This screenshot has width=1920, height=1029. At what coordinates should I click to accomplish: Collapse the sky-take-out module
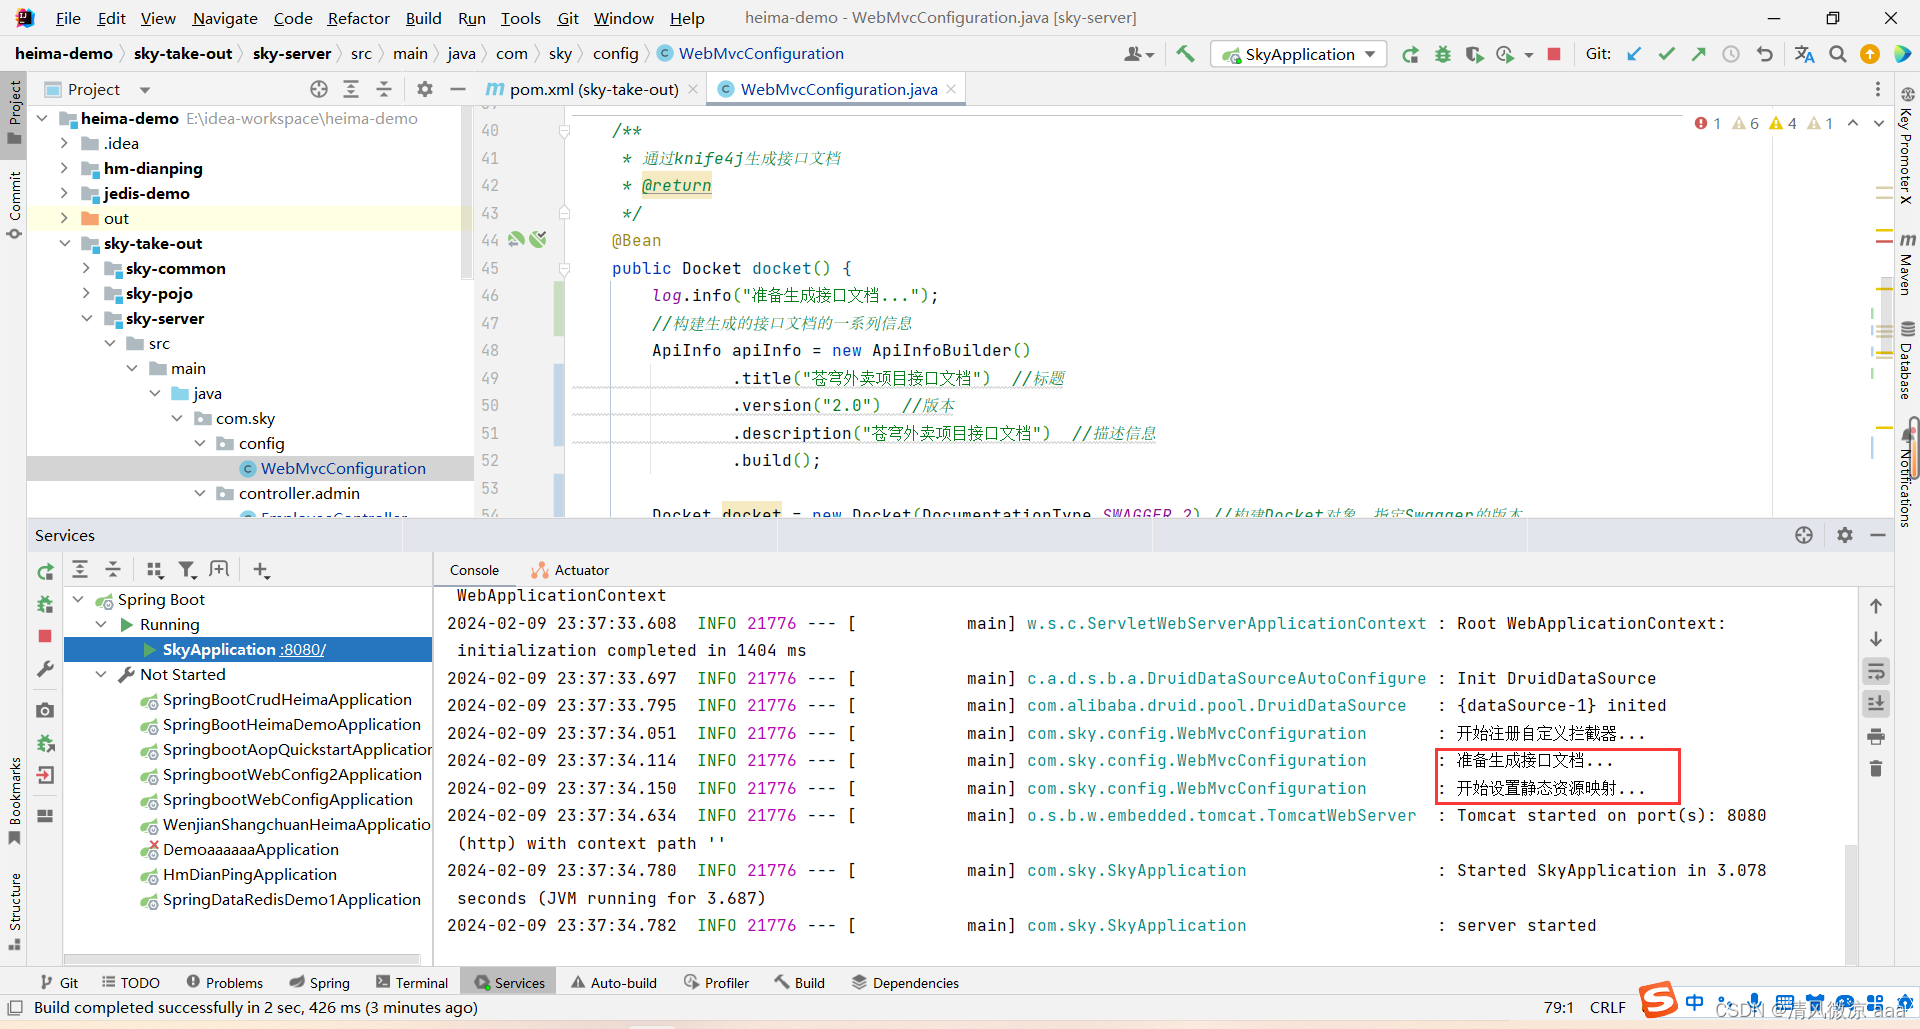pos(64,243)
